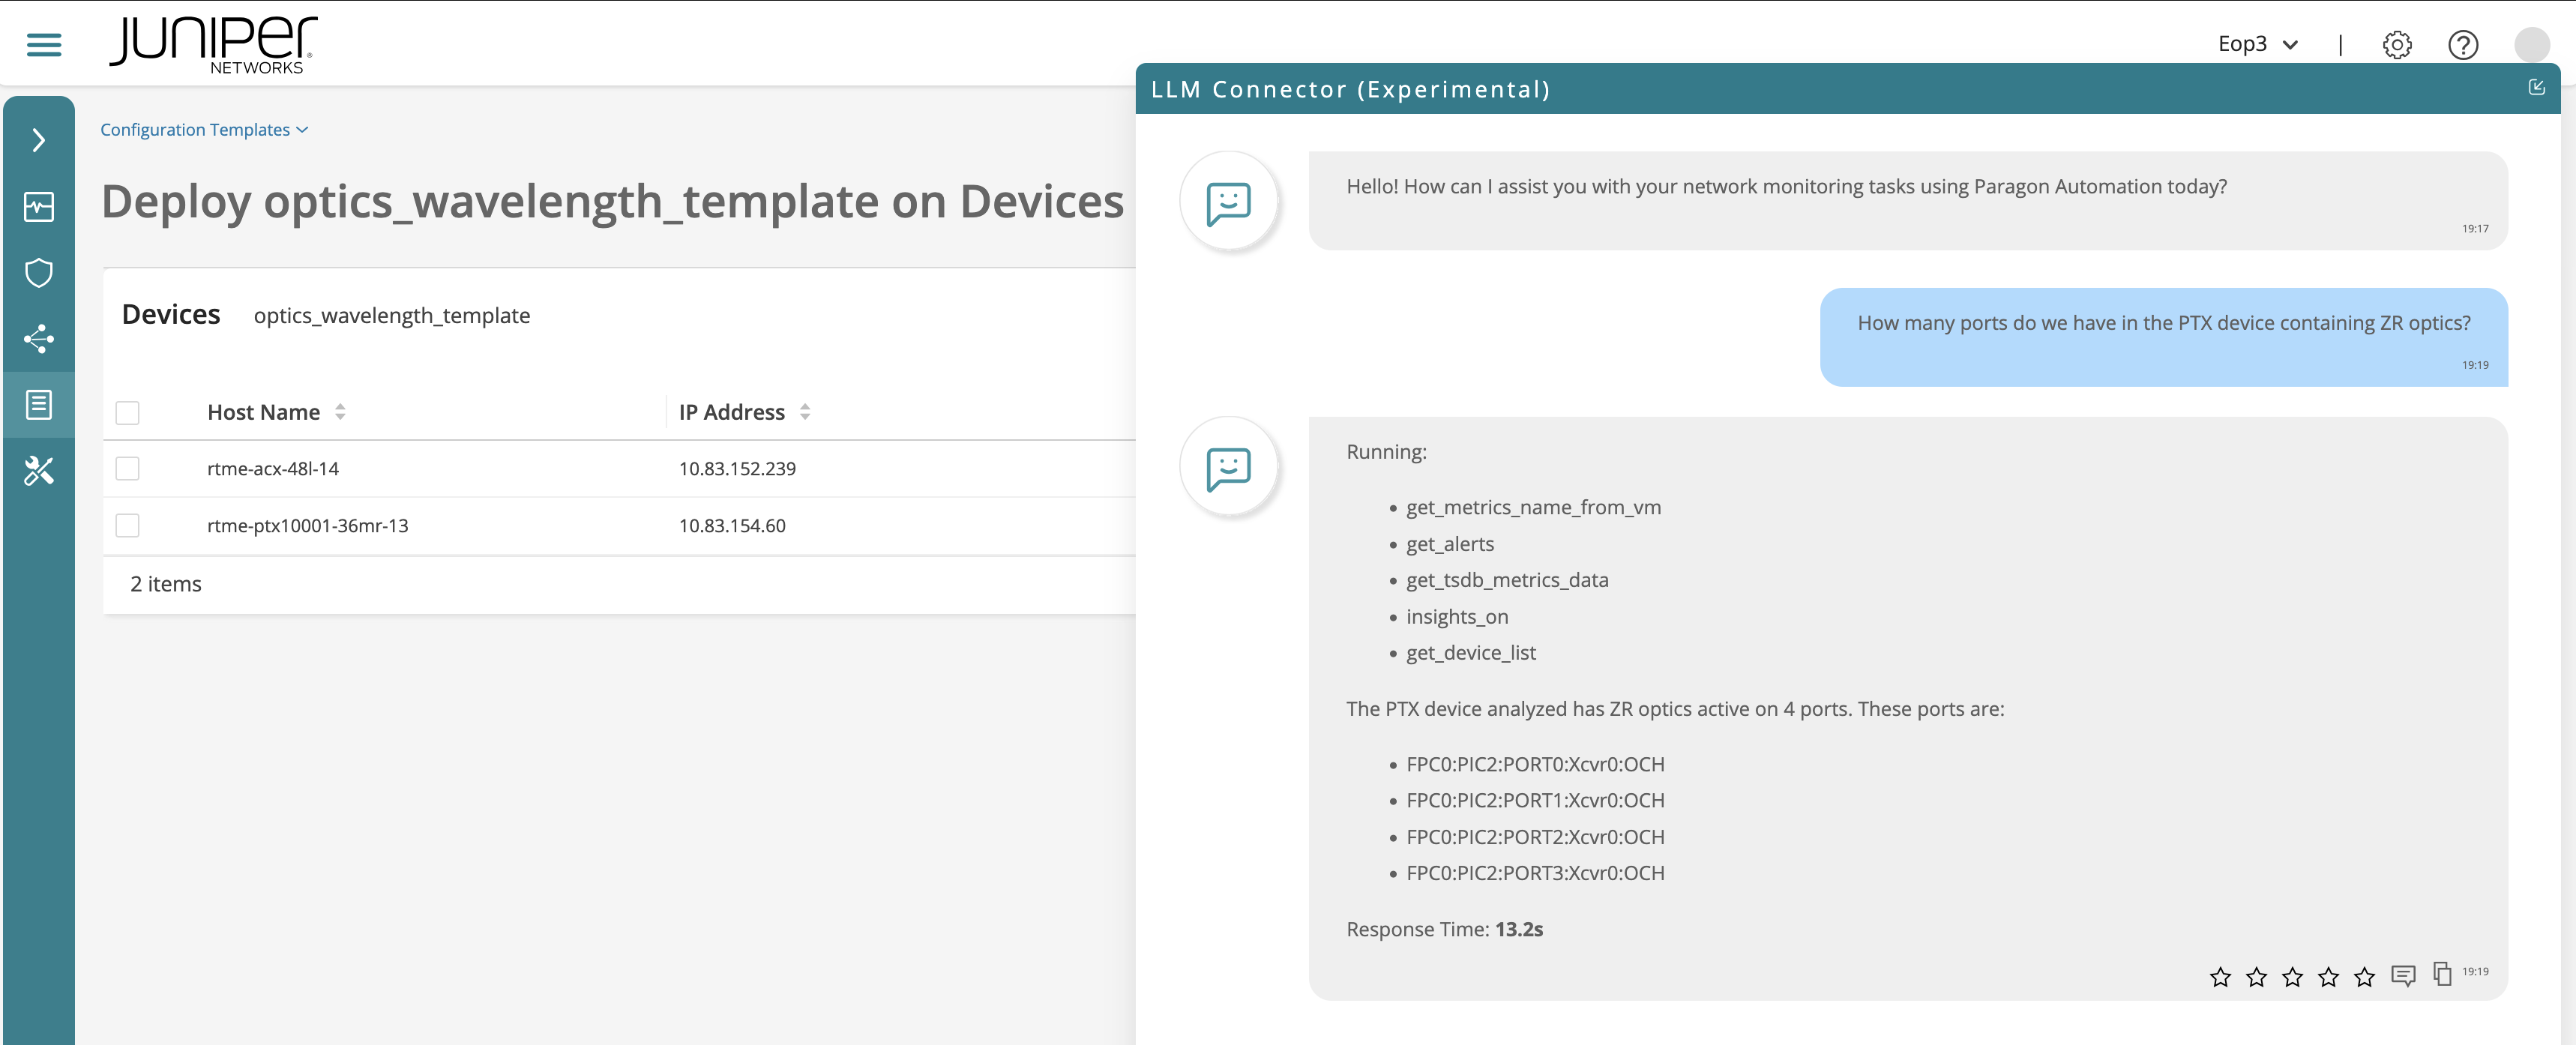Open the shield Trust sidebar icon
The height and width of the screenshot is (1045, 2576).
[39, 273]
